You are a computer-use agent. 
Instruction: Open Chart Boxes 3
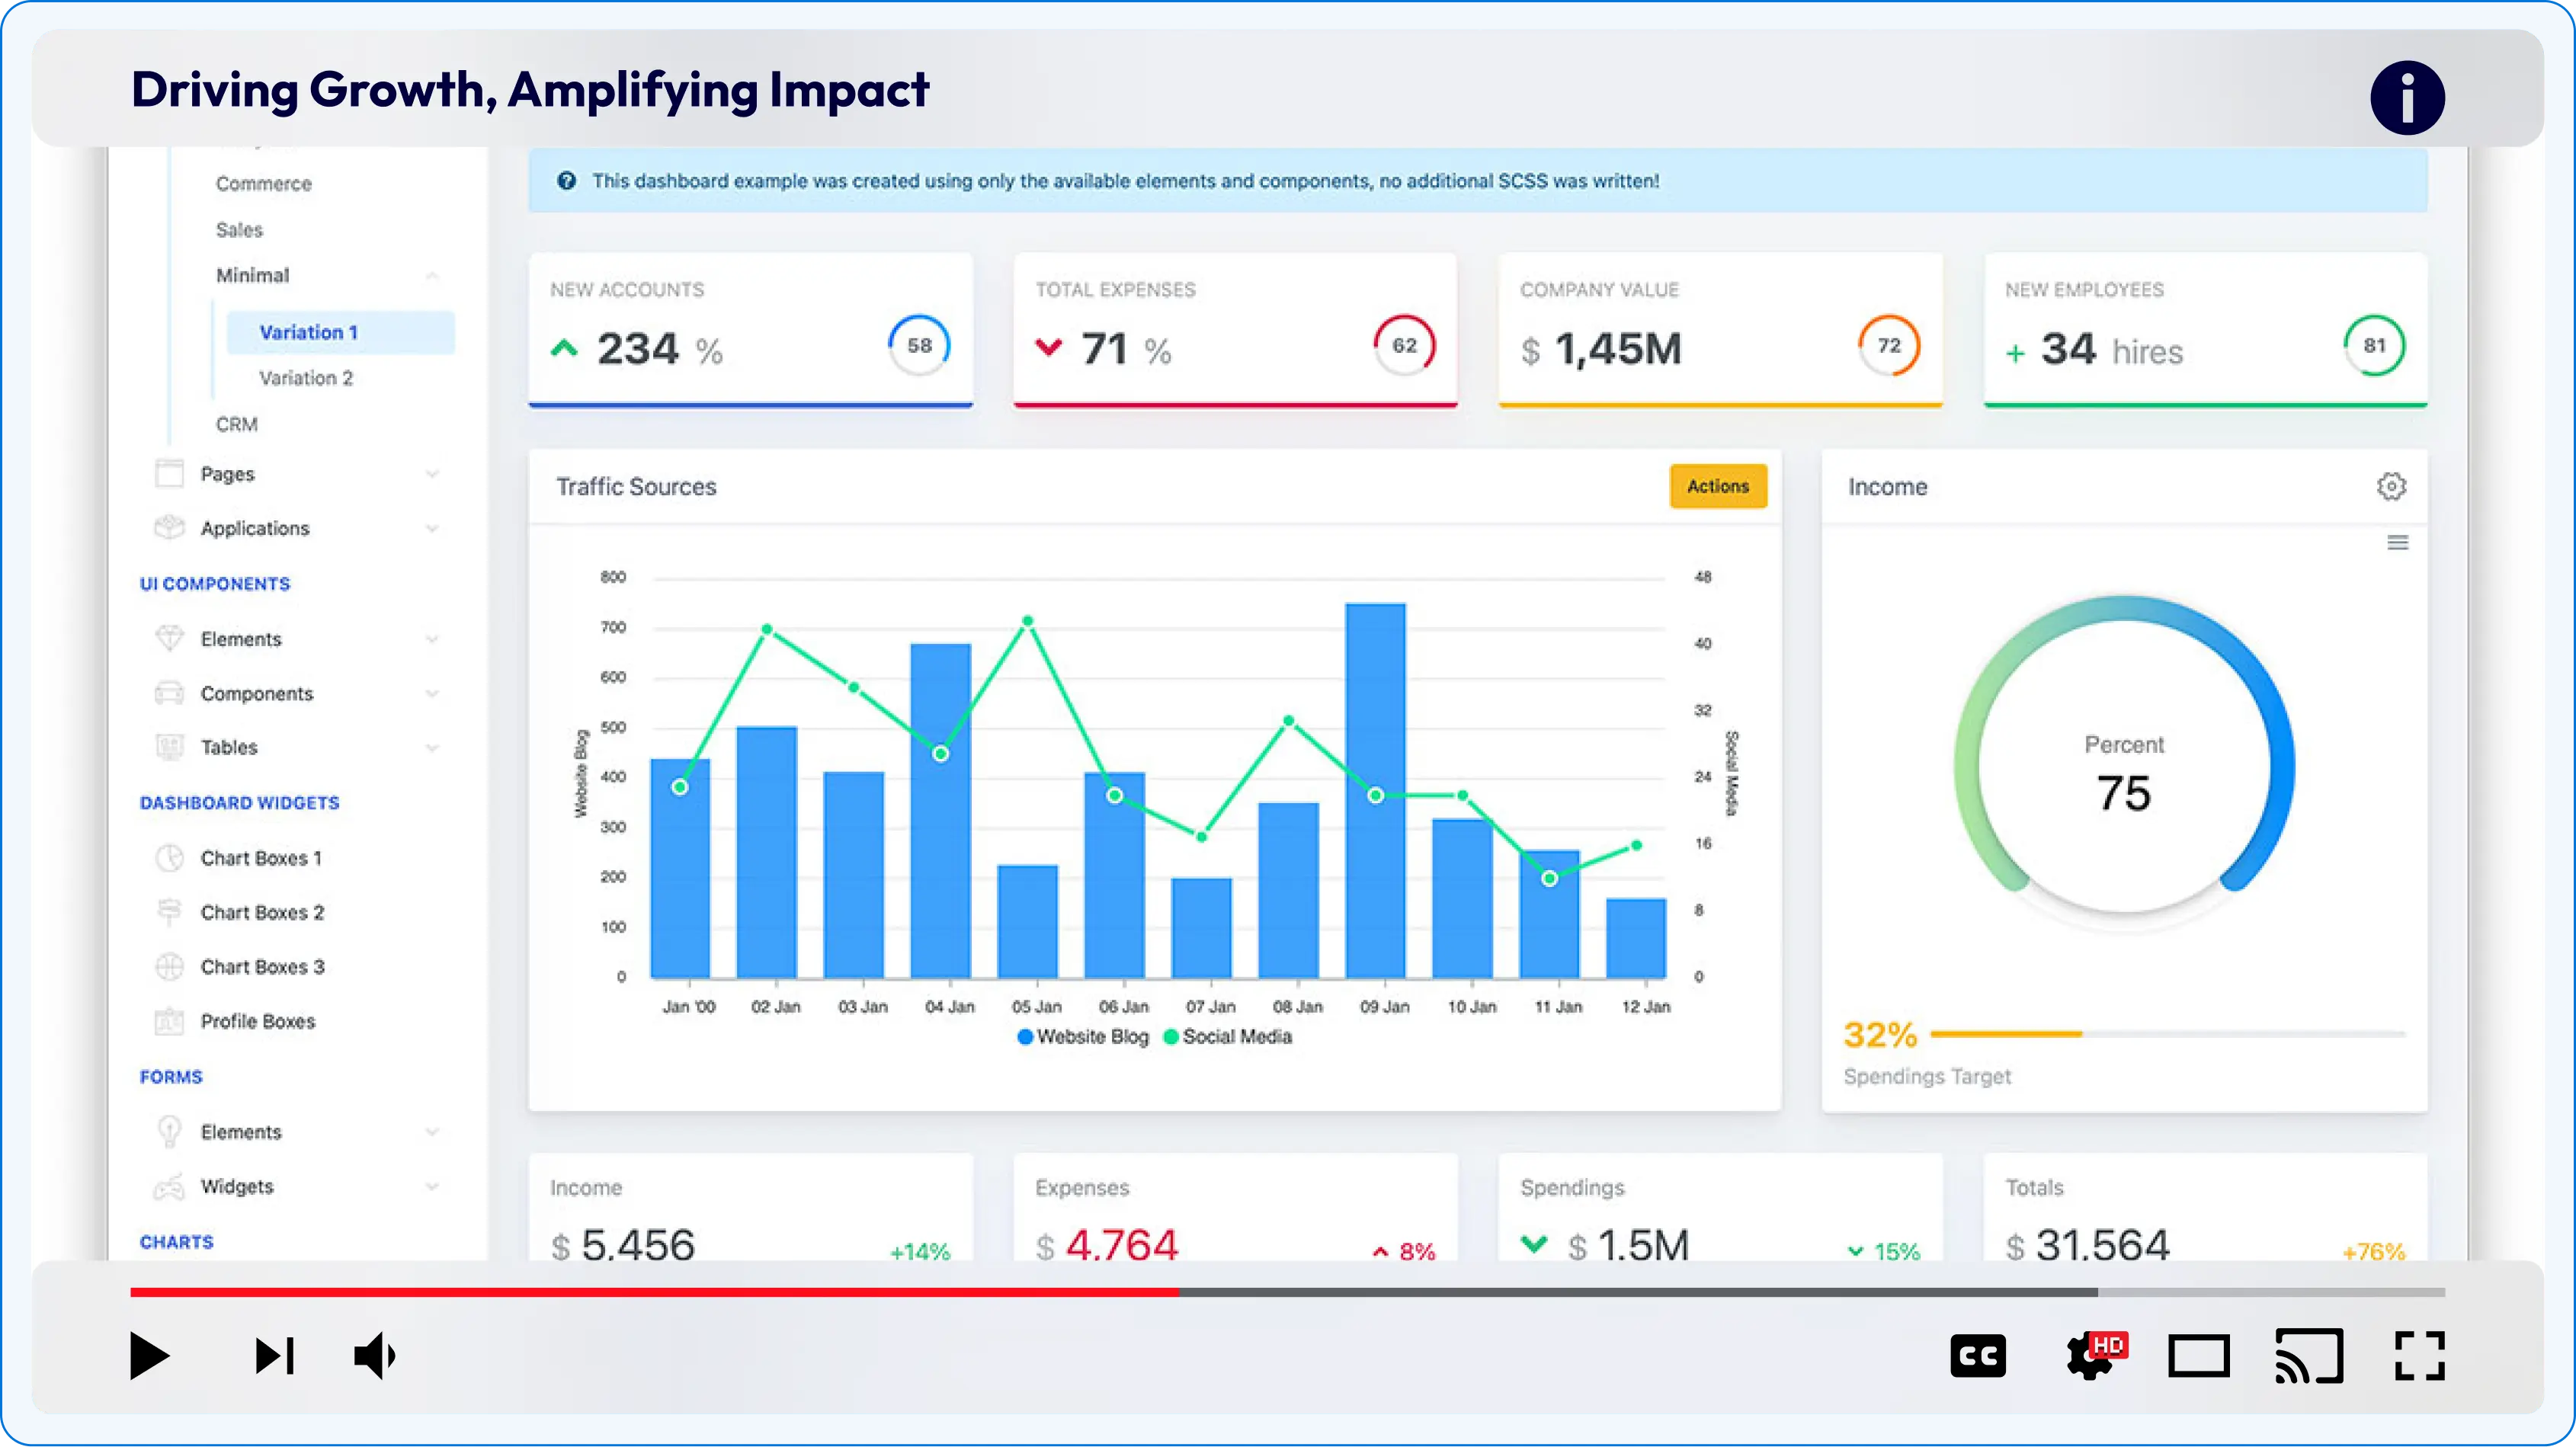262,967
